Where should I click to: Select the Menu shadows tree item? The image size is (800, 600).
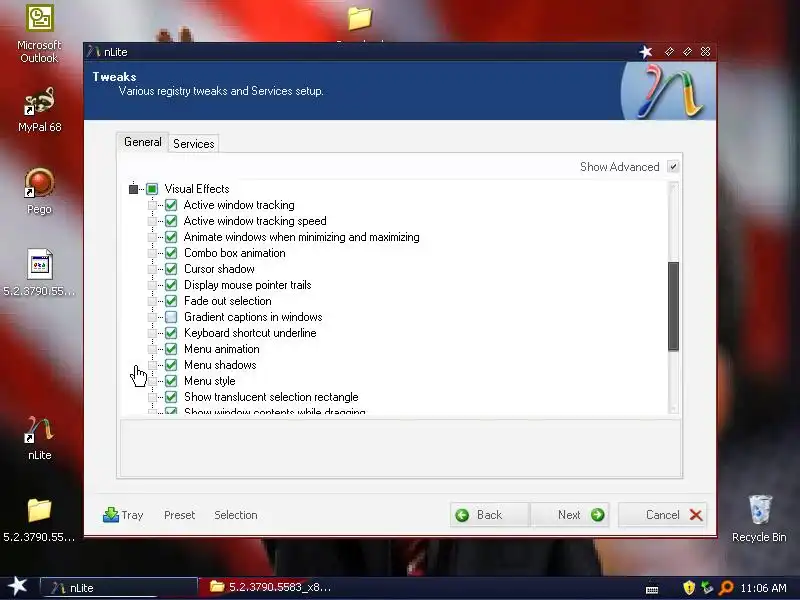220,365
